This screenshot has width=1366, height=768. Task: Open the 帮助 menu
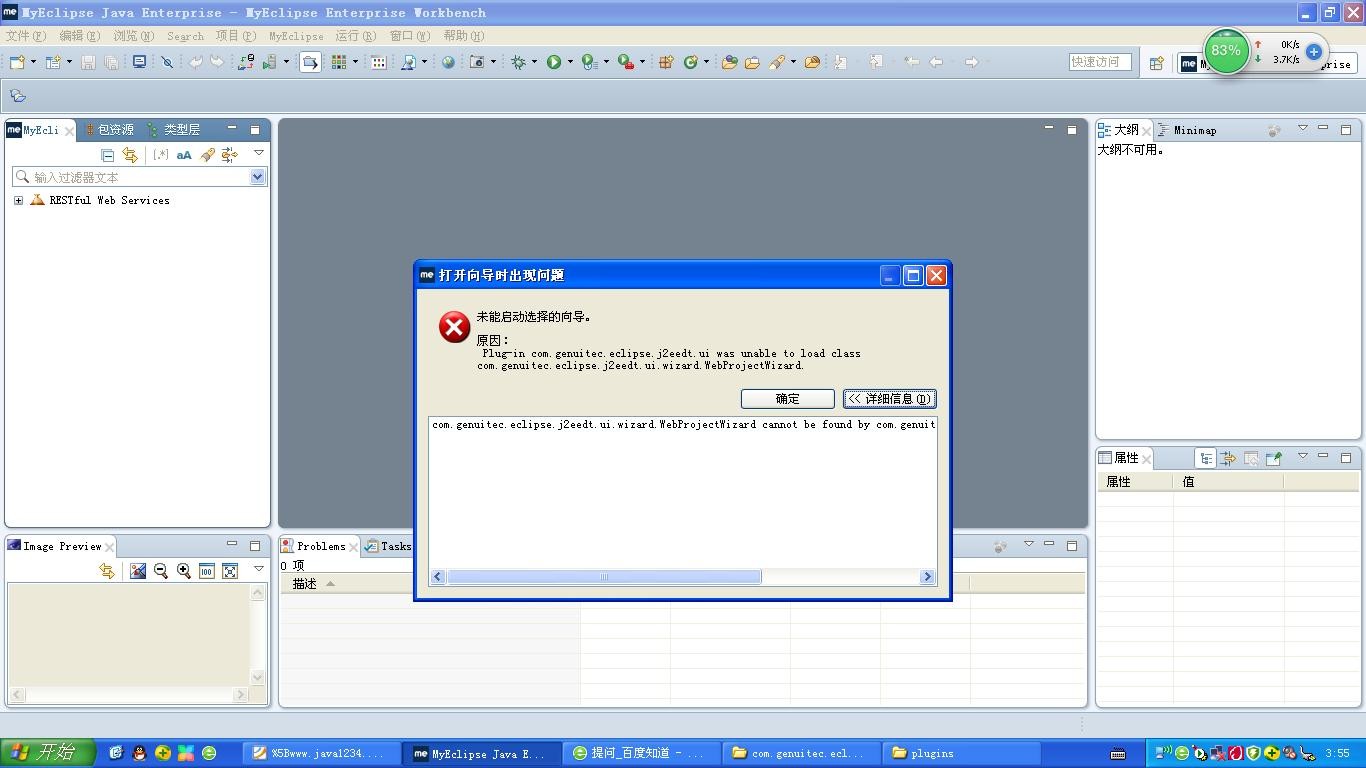[464, 36]
